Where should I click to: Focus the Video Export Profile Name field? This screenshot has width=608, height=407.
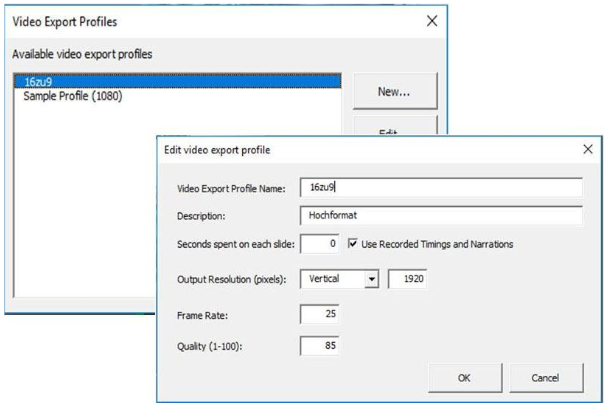(x=440, y=187)
